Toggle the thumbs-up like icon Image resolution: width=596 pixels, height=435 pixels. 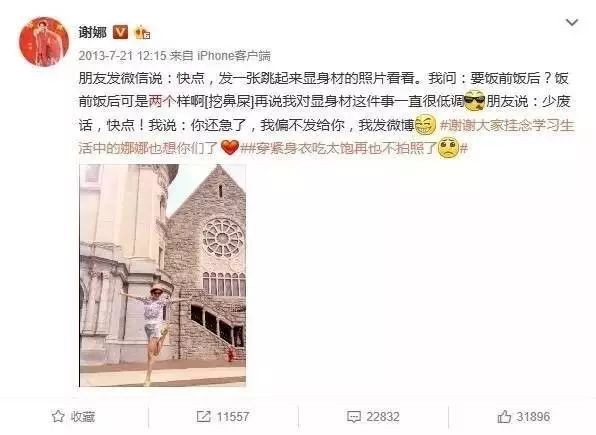tap(504, 416)
